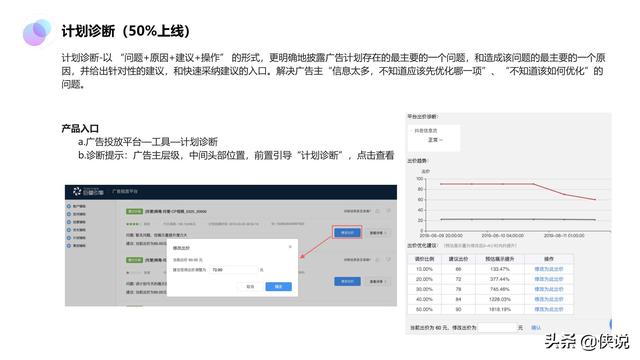Image resolution: width=640 pixels, height=360 pixels.
Task: Expand 查看详情 dropdown on first plan
Action: click(x=378, y=233)
